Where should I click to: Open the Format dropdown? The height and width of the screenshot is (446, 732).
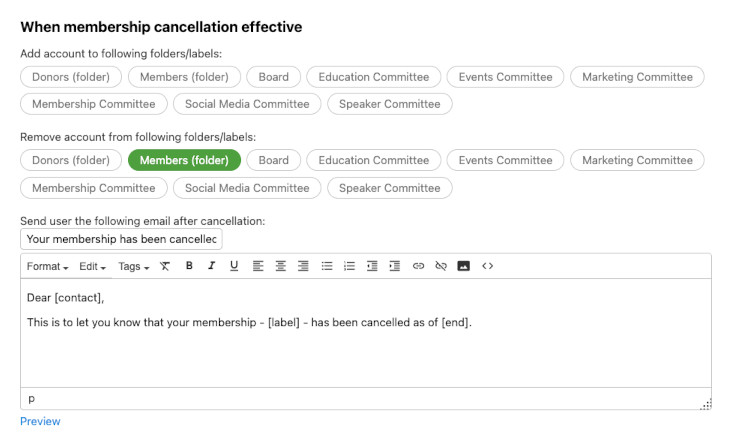point(47,266)
